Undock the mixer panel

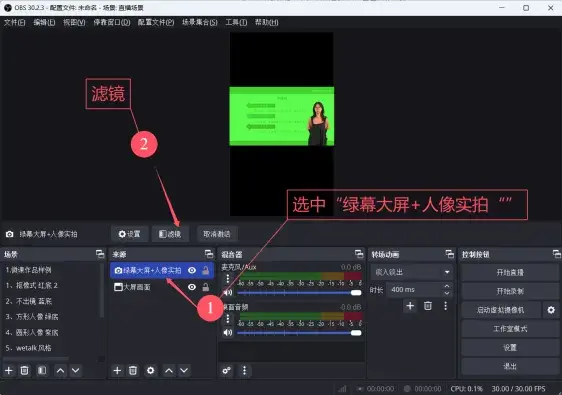pyautogui.click(x=359, y=254)
